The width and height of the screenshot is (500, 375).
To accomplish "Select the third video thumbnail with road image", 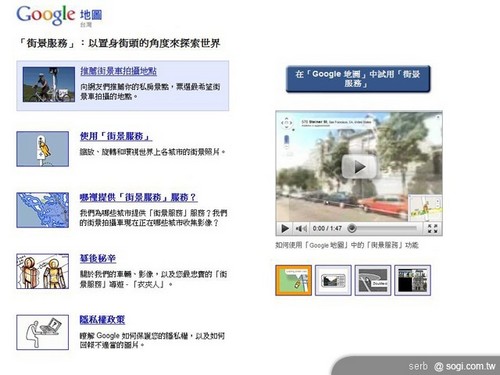I will point(373,280).
